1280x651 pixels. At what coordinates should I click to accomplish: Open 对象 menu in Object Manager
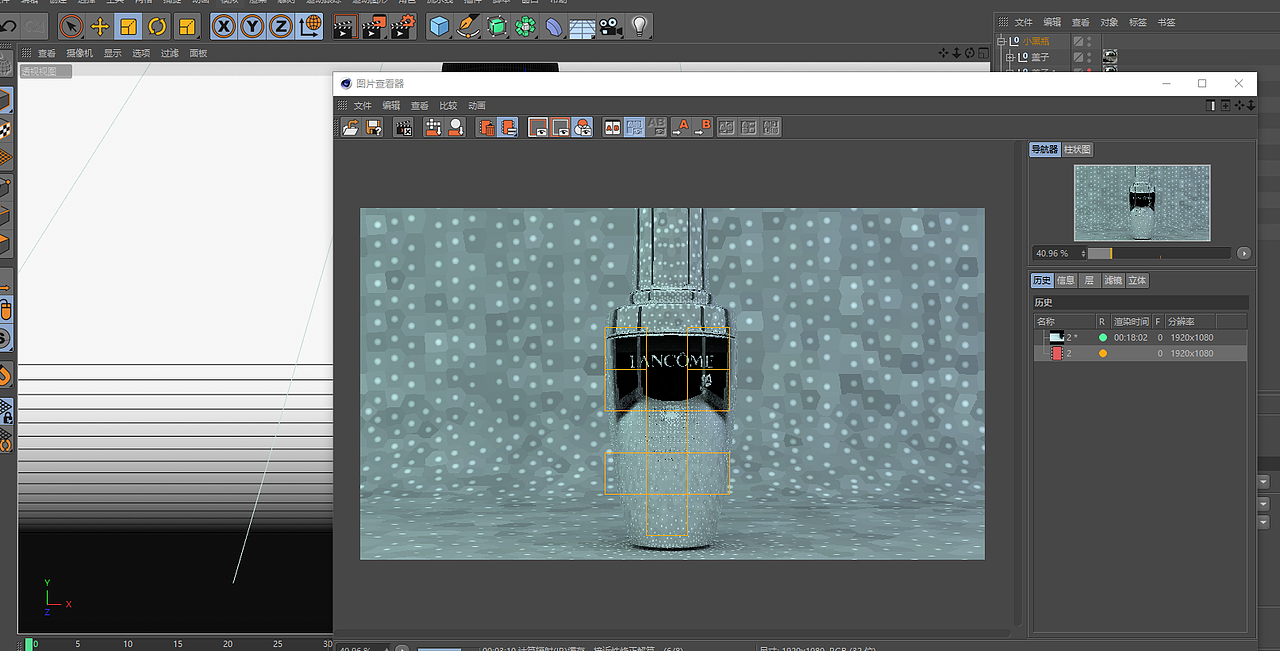[1109, 22]
